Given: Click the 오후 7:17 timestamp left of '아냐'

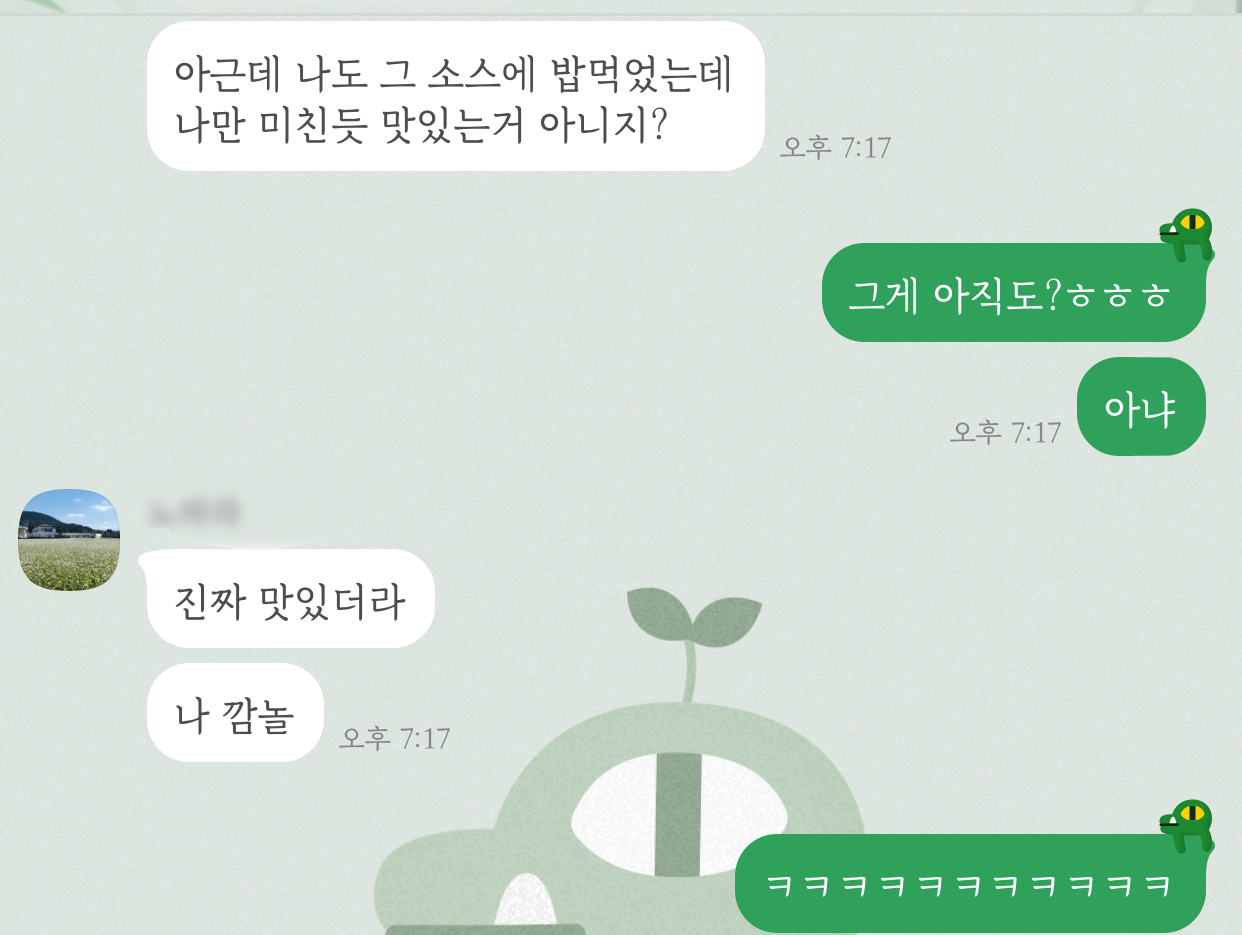Looking at the screenshot, I should tap(1005, 432).
